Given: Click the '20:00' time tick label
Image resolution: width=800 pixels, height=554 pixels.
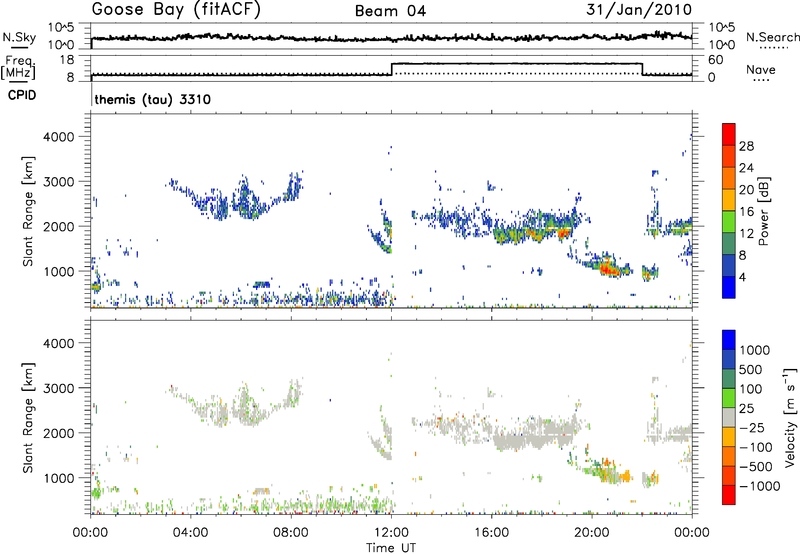Looking at the screenshot, I should 591,533.
